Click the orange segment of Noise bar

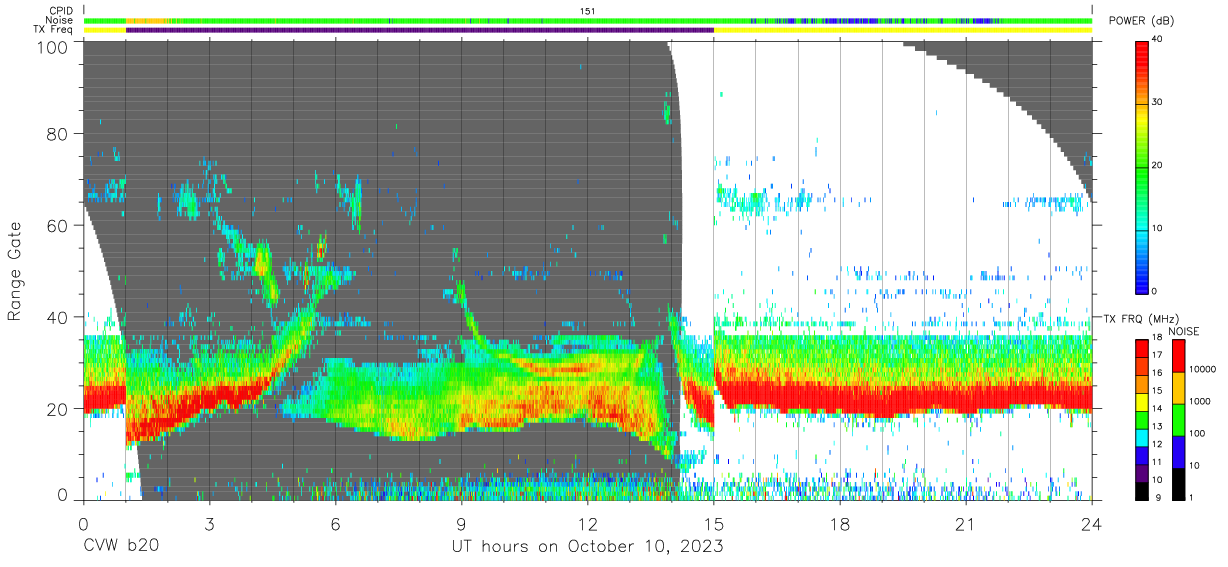pyautogui.click(x=148, y=20)
